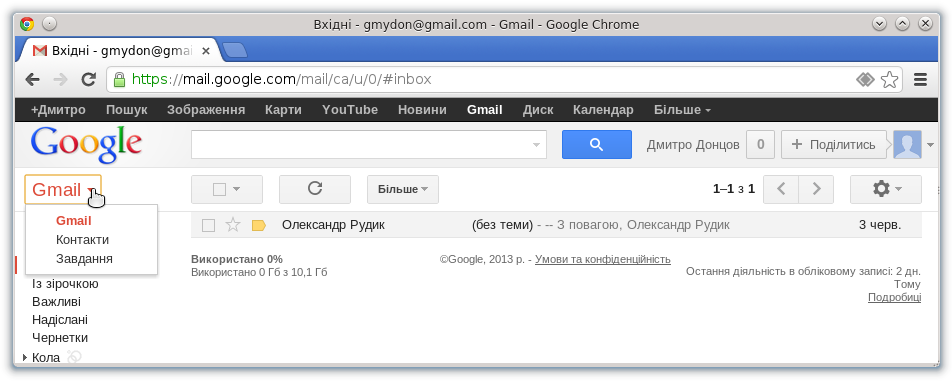Select Gmail in the dropdown menu

[73, 221]
